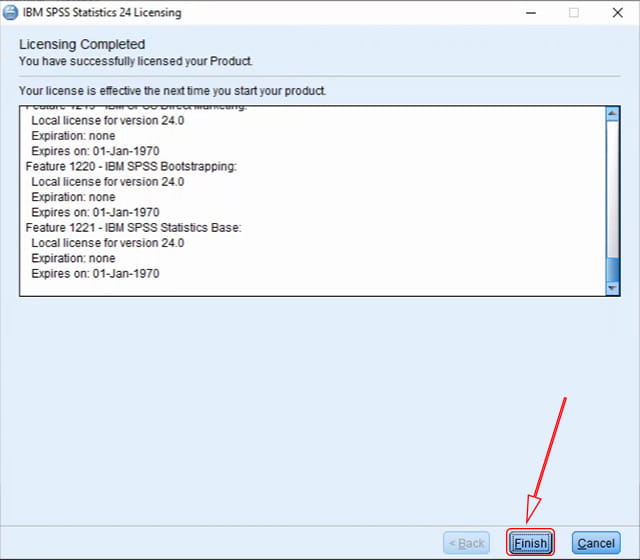Click 'Expires on: 01-Jan-1970' under Feature 1221
Viewport: 640px width, 560px height.
96,273
